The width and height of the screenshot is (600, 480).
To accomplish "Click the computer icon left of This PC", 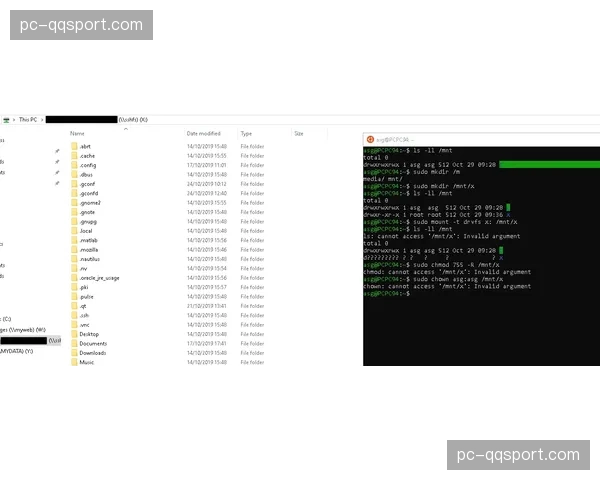I will (8, 120).
